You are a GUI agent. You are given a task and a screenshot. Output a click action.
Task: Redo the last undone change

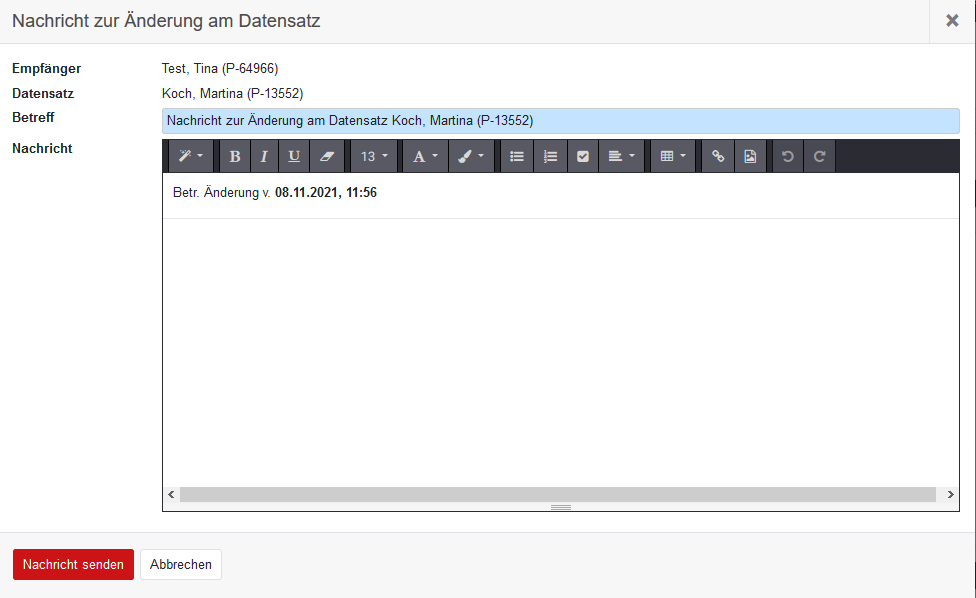(x=819, y=157)
